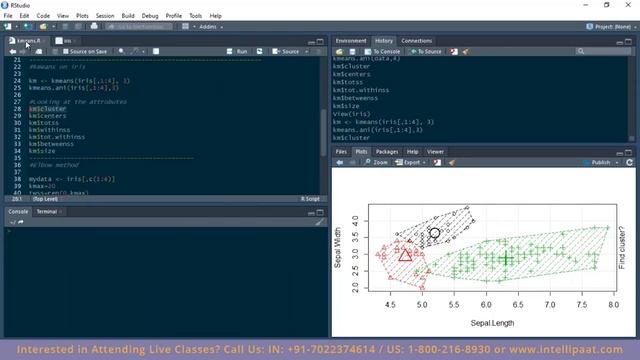The width and height of the screenshot is (640, 360).
Task: Maximize the History pane
Action: (629, 42)
